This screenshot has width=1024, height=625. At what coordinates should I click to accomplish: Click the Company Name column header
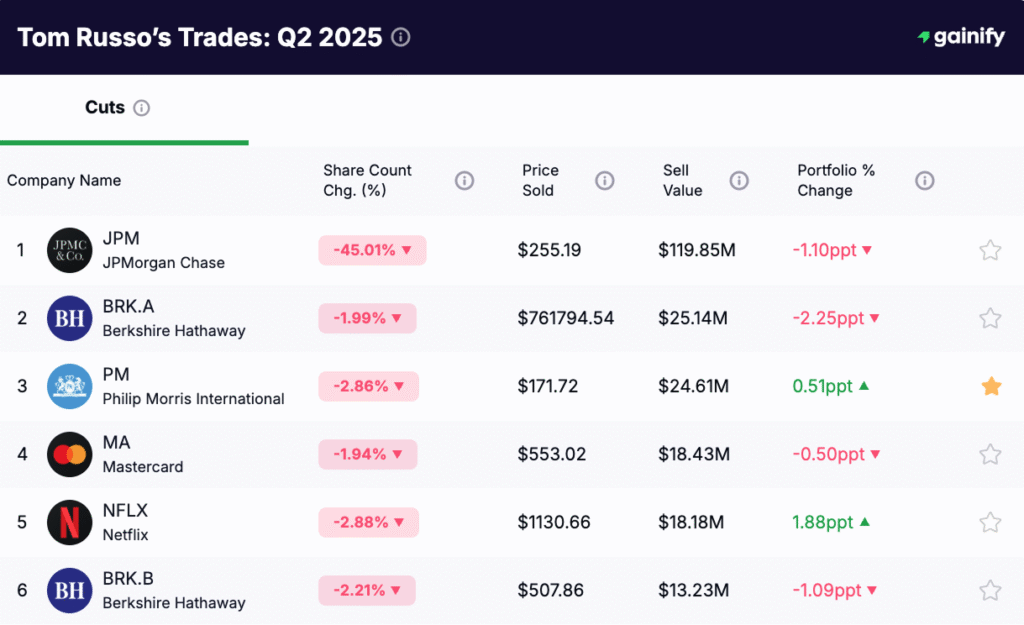(x=64, y=181)
